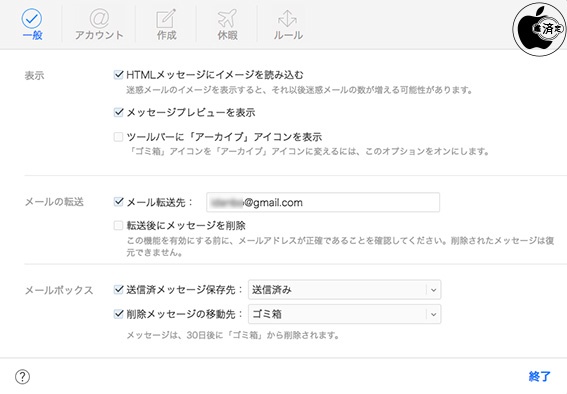This screenshot has height=394, width=567.
Task: Switch to the アカウント tab label
Action: point(99,35)
